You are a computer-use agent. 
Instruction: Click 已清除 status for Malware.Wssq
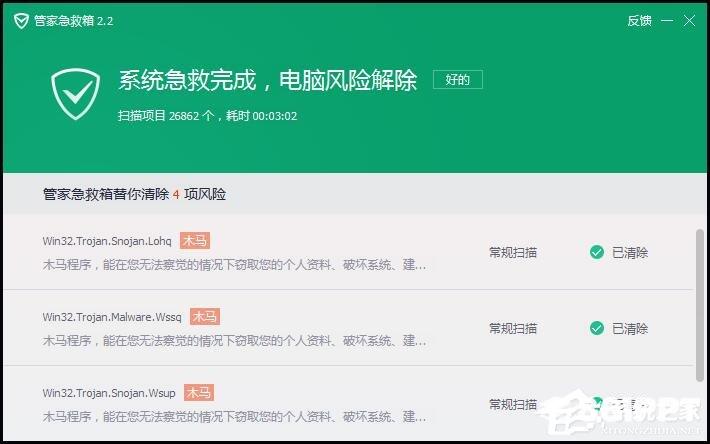pos(630,329)
